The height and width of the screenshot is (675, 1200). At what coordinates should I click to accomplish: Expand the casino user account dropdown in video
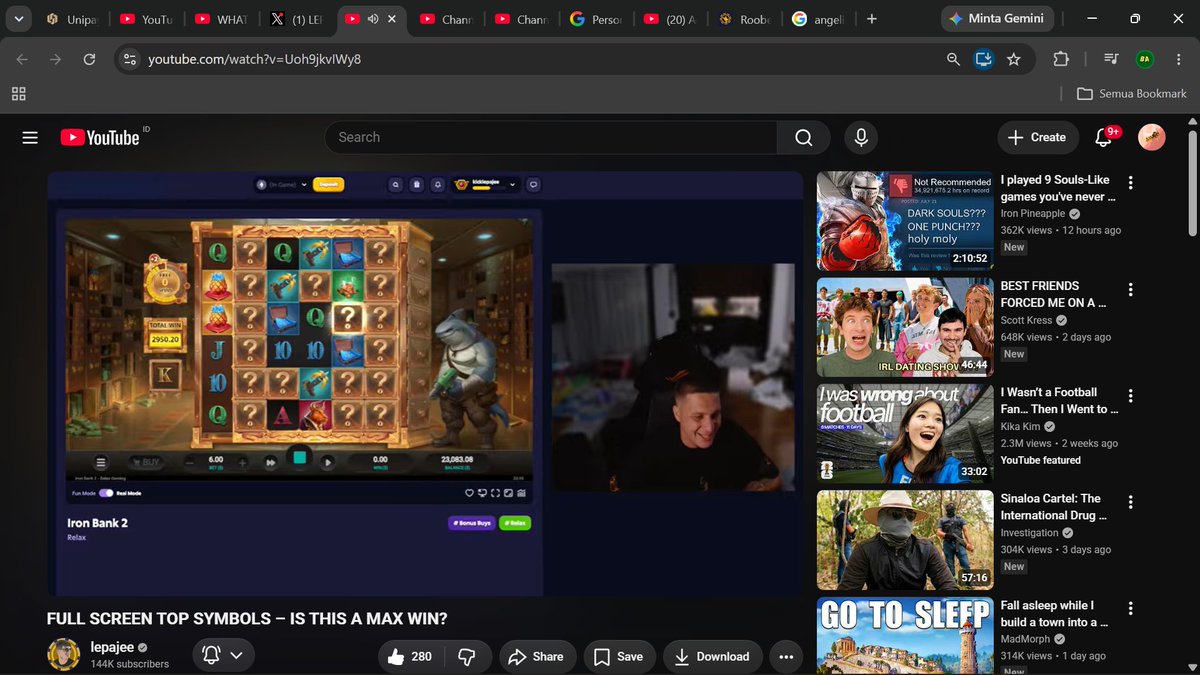coord(512,184)
